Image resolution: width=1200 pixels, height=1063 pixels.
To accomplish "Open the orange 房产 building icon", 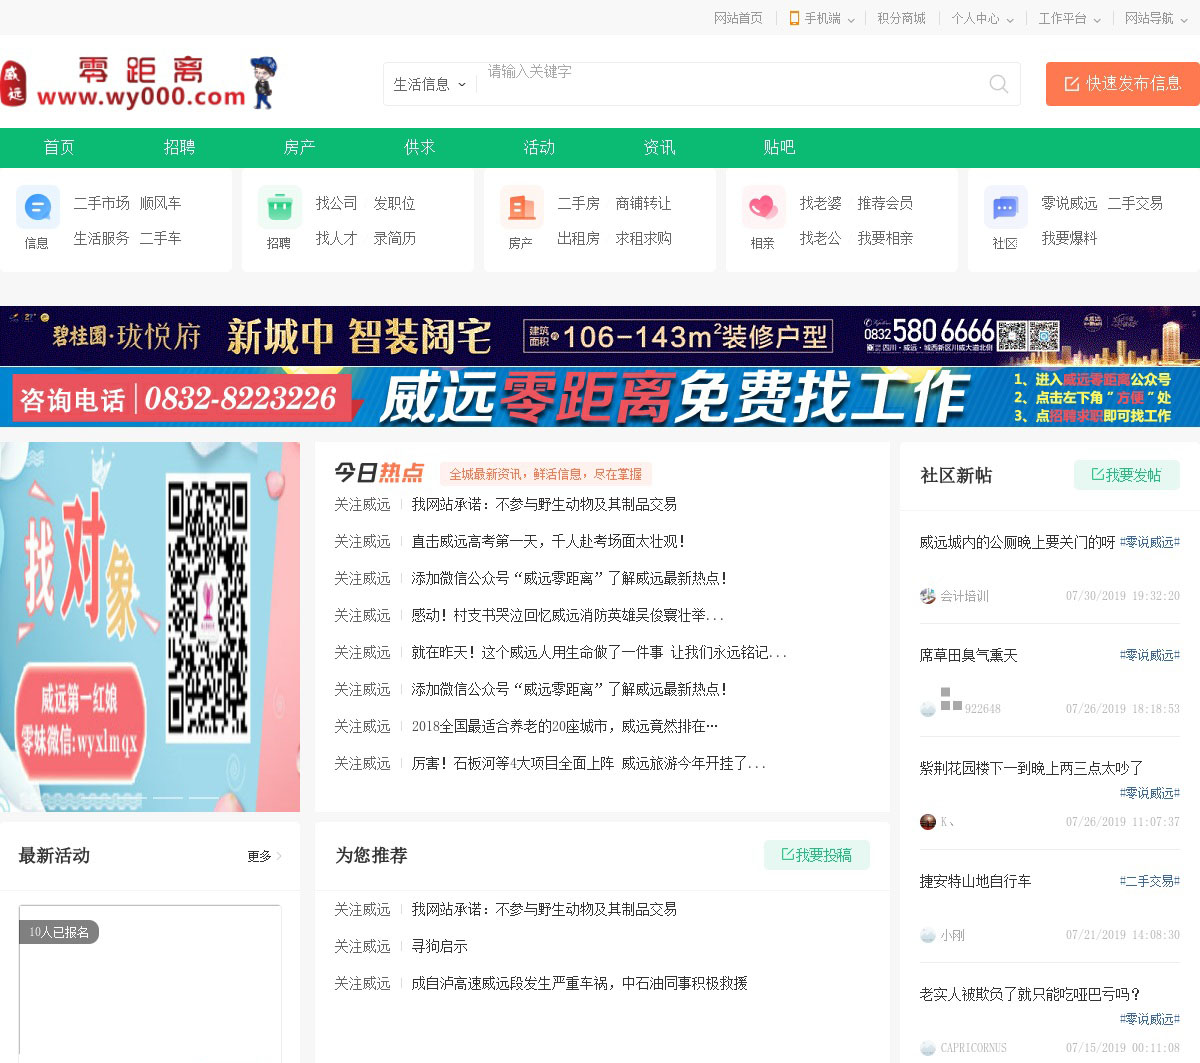I will coord(522,208).
